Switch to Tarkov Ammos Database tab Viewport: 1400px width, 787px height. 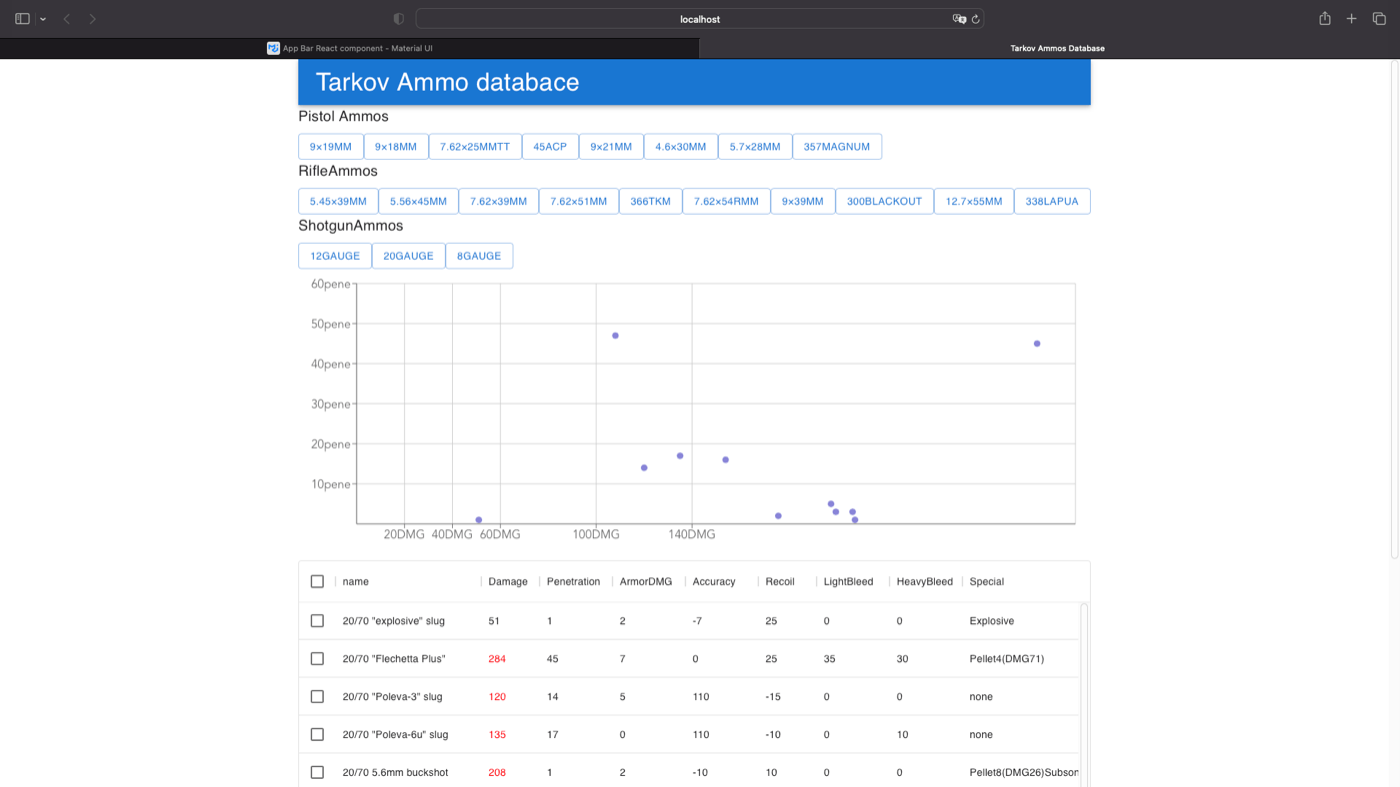(1049, 48)
